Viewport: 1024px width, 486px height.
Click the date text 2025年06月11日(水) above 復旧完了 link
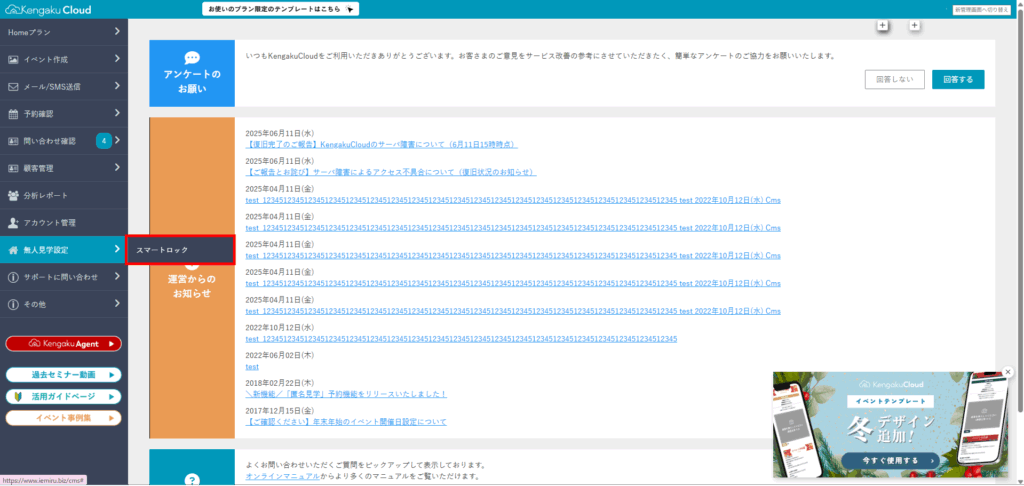[280, 133]
